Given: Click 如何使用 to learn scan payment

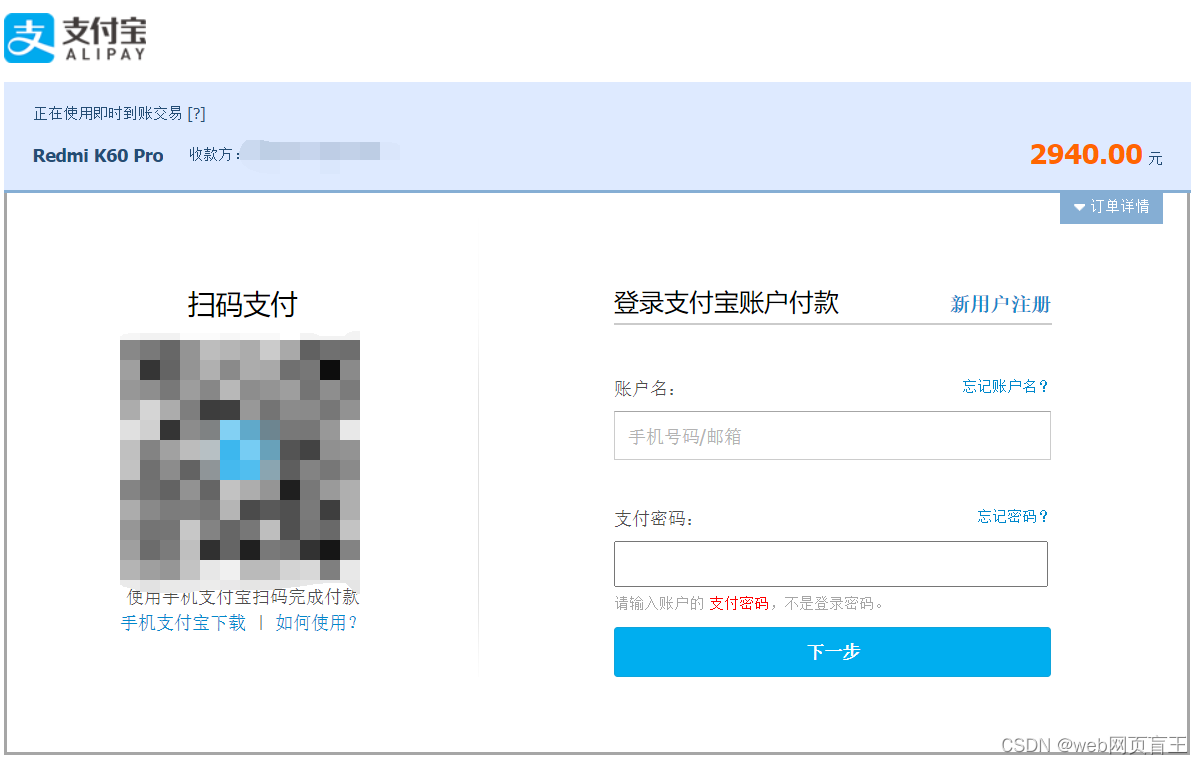Looking at the screenshot, I should 317,622.
